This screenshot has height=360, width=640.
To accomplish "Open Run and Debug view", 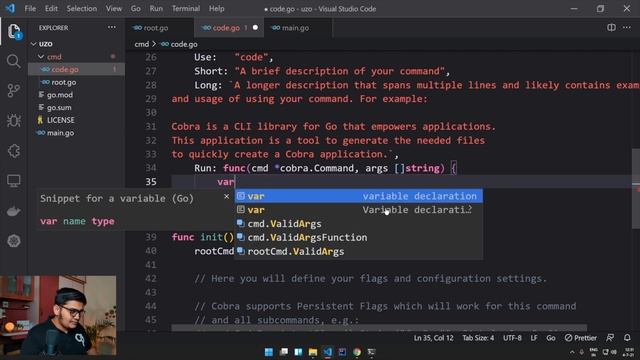I will click(x=13, y=121).
